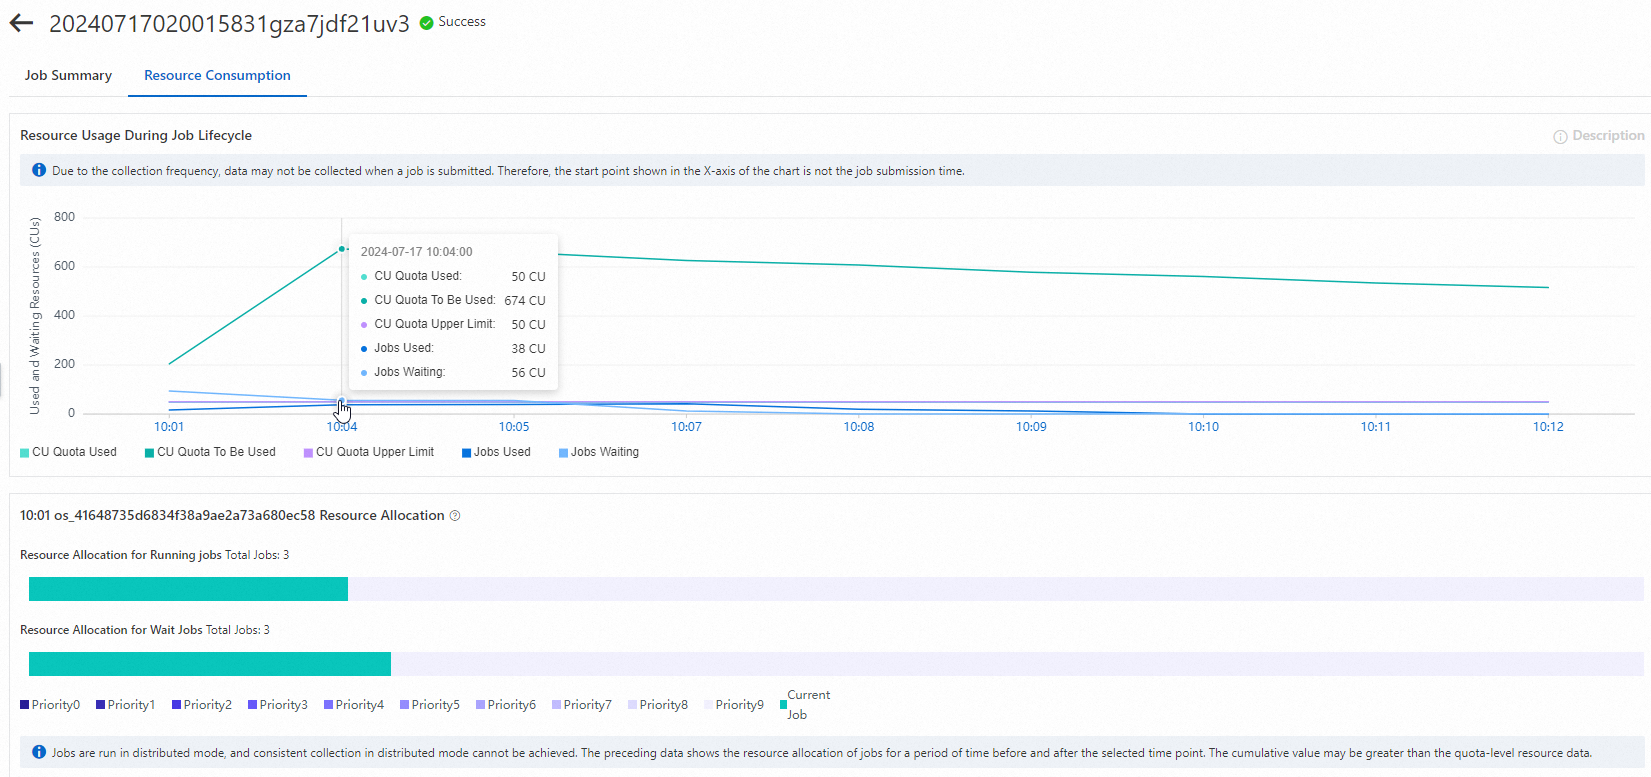This screenshot has width=1651, height=777.
Task: Click the Description info icon
Action: point(1560,137)
